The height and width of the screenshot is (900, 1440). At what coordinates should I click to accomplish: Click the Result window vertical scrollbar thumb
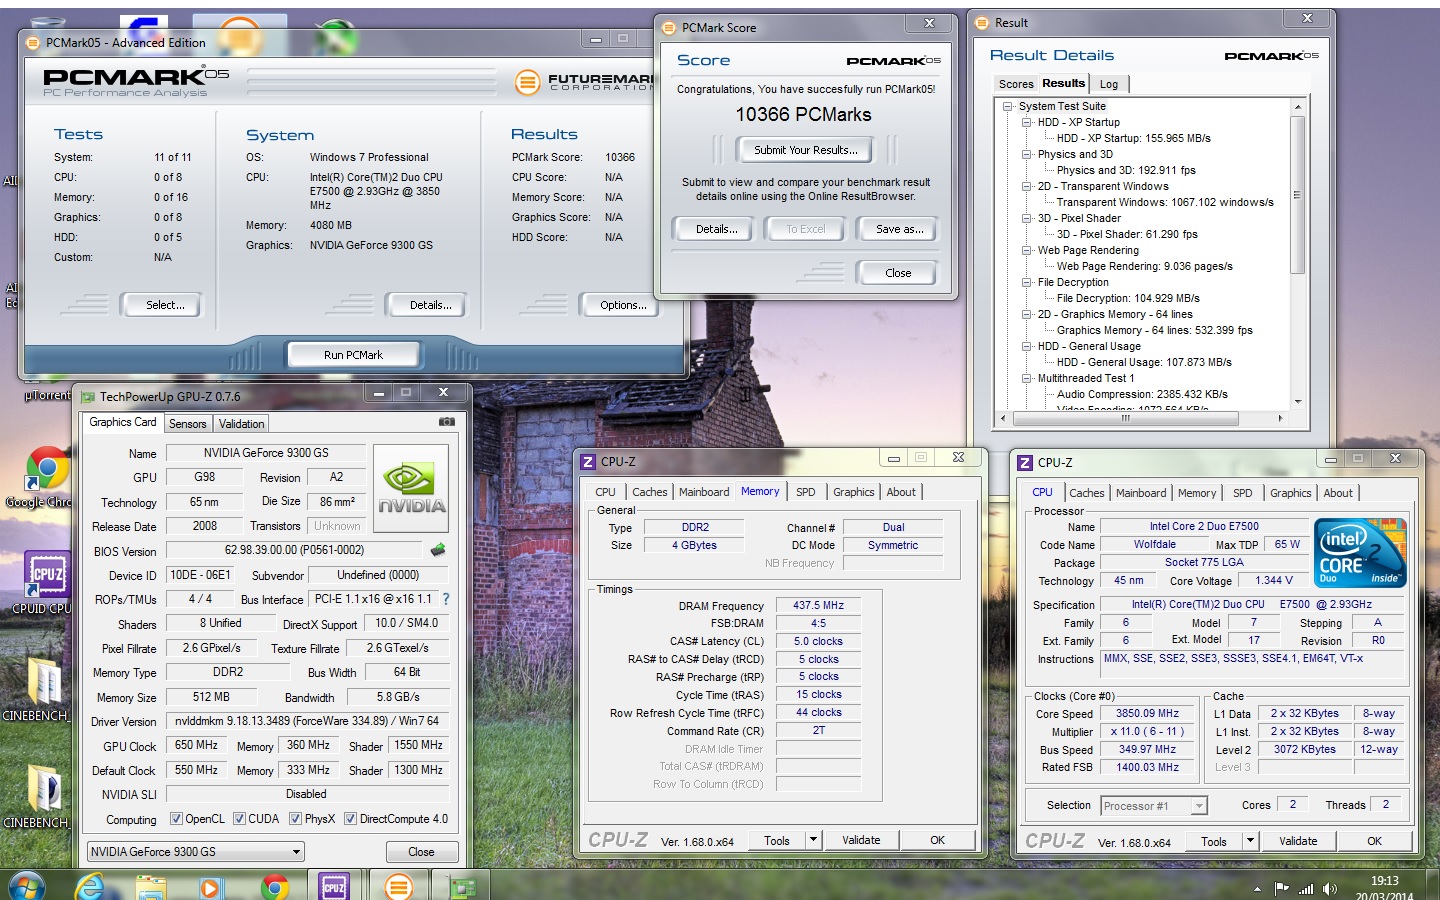coord(1297,196)
